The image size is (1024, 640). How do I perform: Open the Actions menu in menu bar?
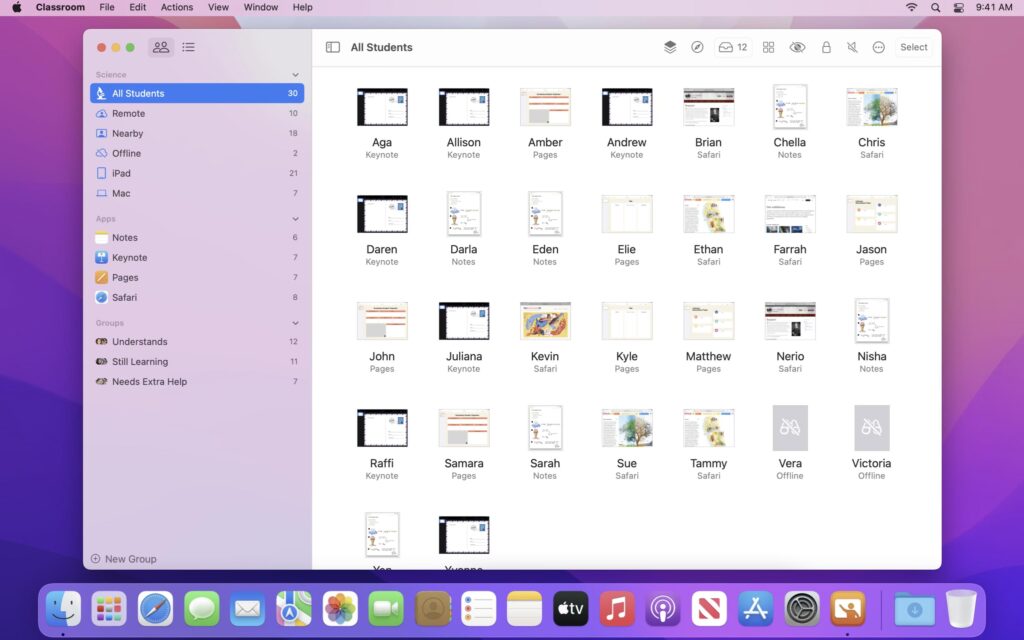(x=177, y=7)
